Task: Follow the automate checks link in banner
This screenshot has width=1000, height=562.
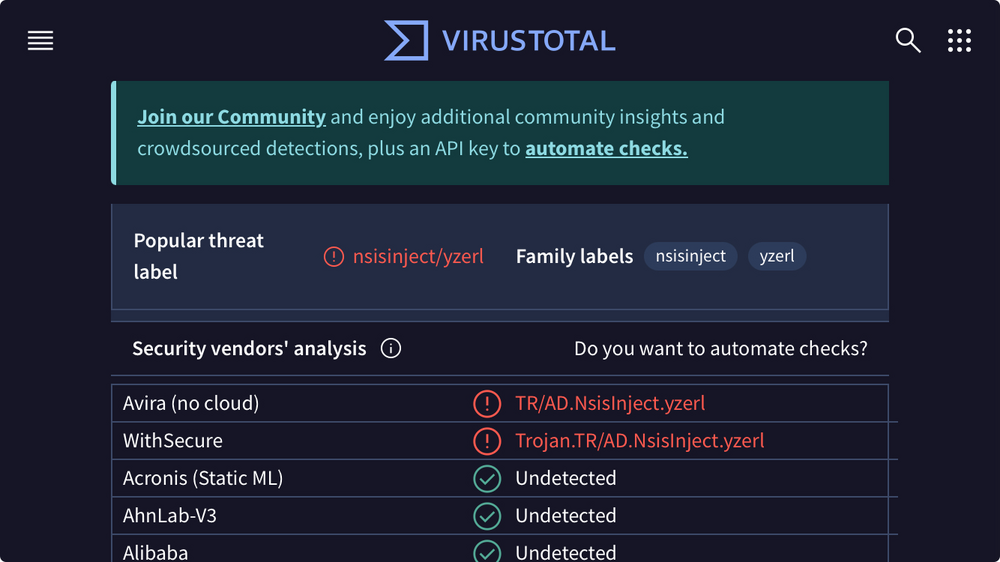Action: click(x=607, y=148)
